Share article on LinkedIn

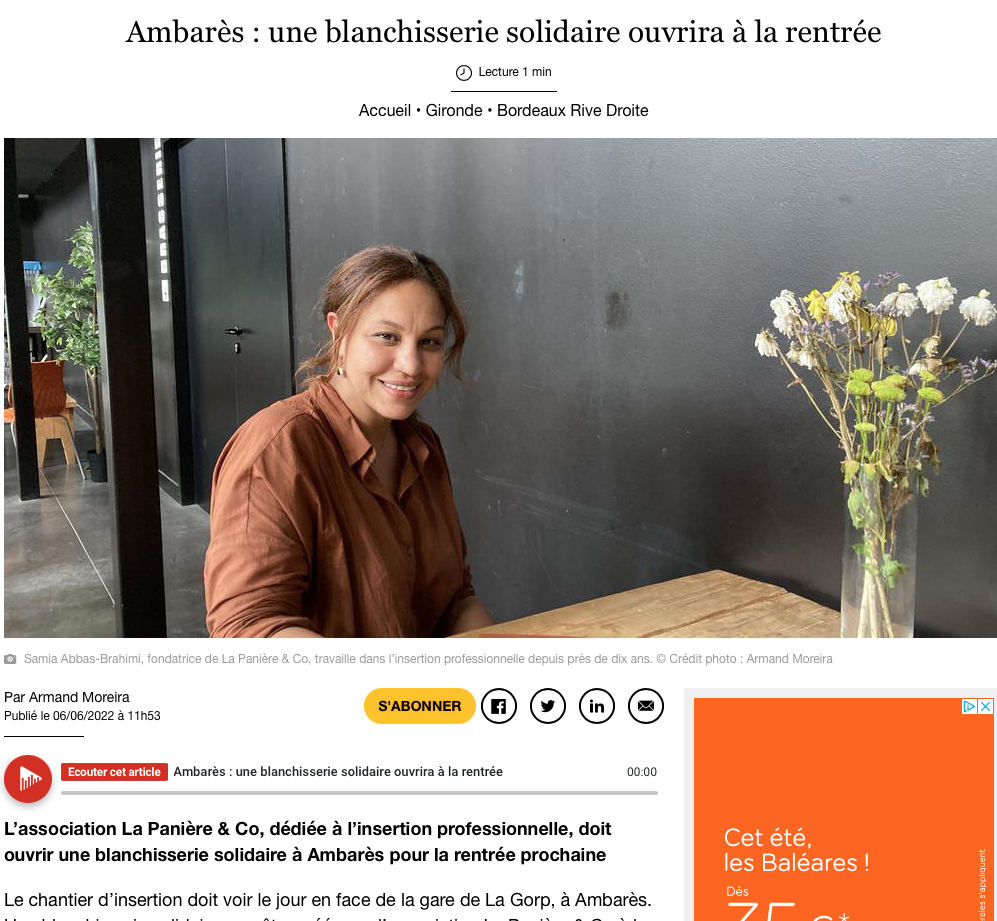[596, 706]
